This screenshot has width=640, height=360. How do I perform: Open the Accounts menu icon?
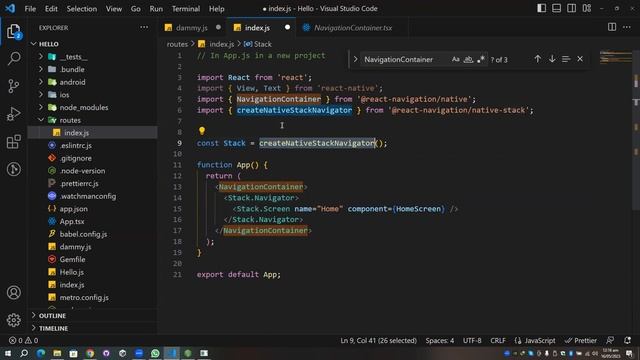(x=13, y=292)
